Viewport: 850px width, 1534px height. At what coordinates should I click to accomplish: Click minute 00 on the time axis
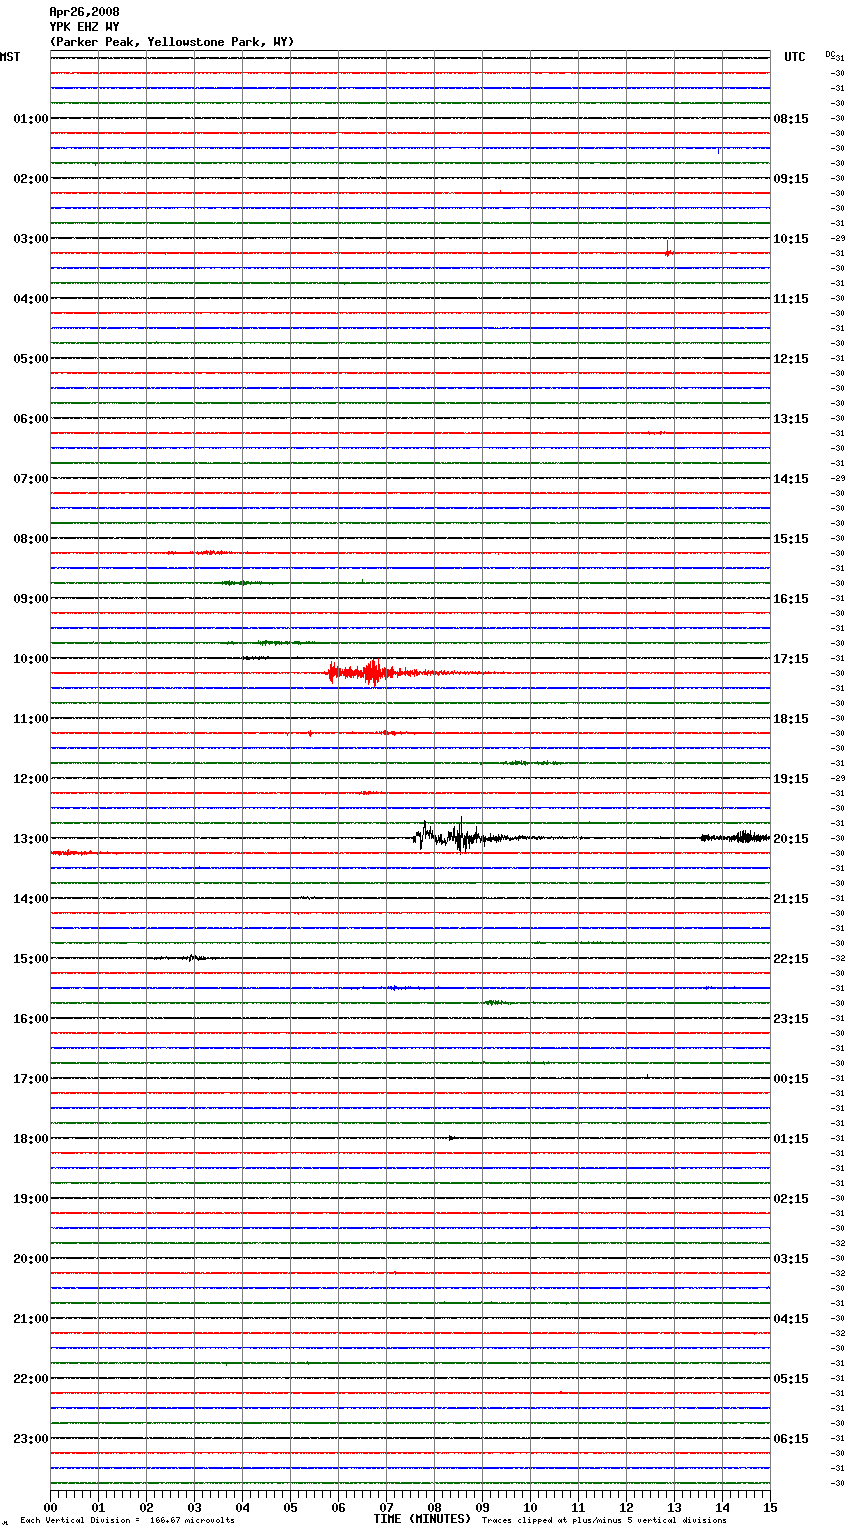[x=50, y=1507]
